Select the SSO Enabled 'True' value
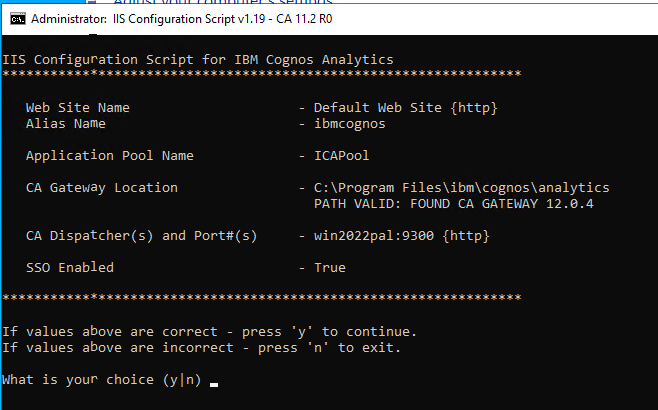Screen dimensions: 658x410 click(x=330, y=268)
